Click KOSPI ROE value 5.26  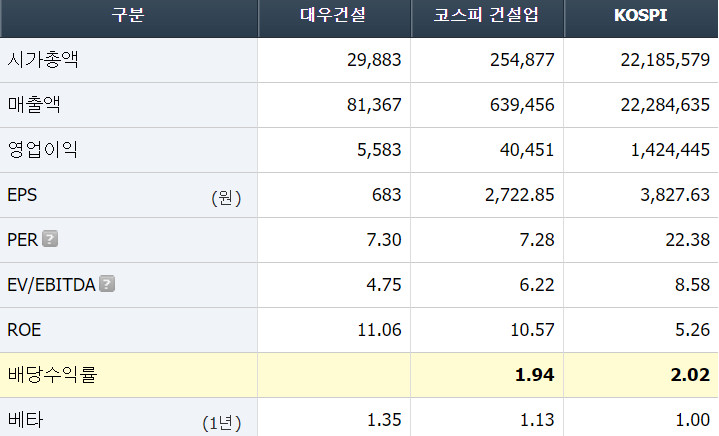tap(692, 330)
